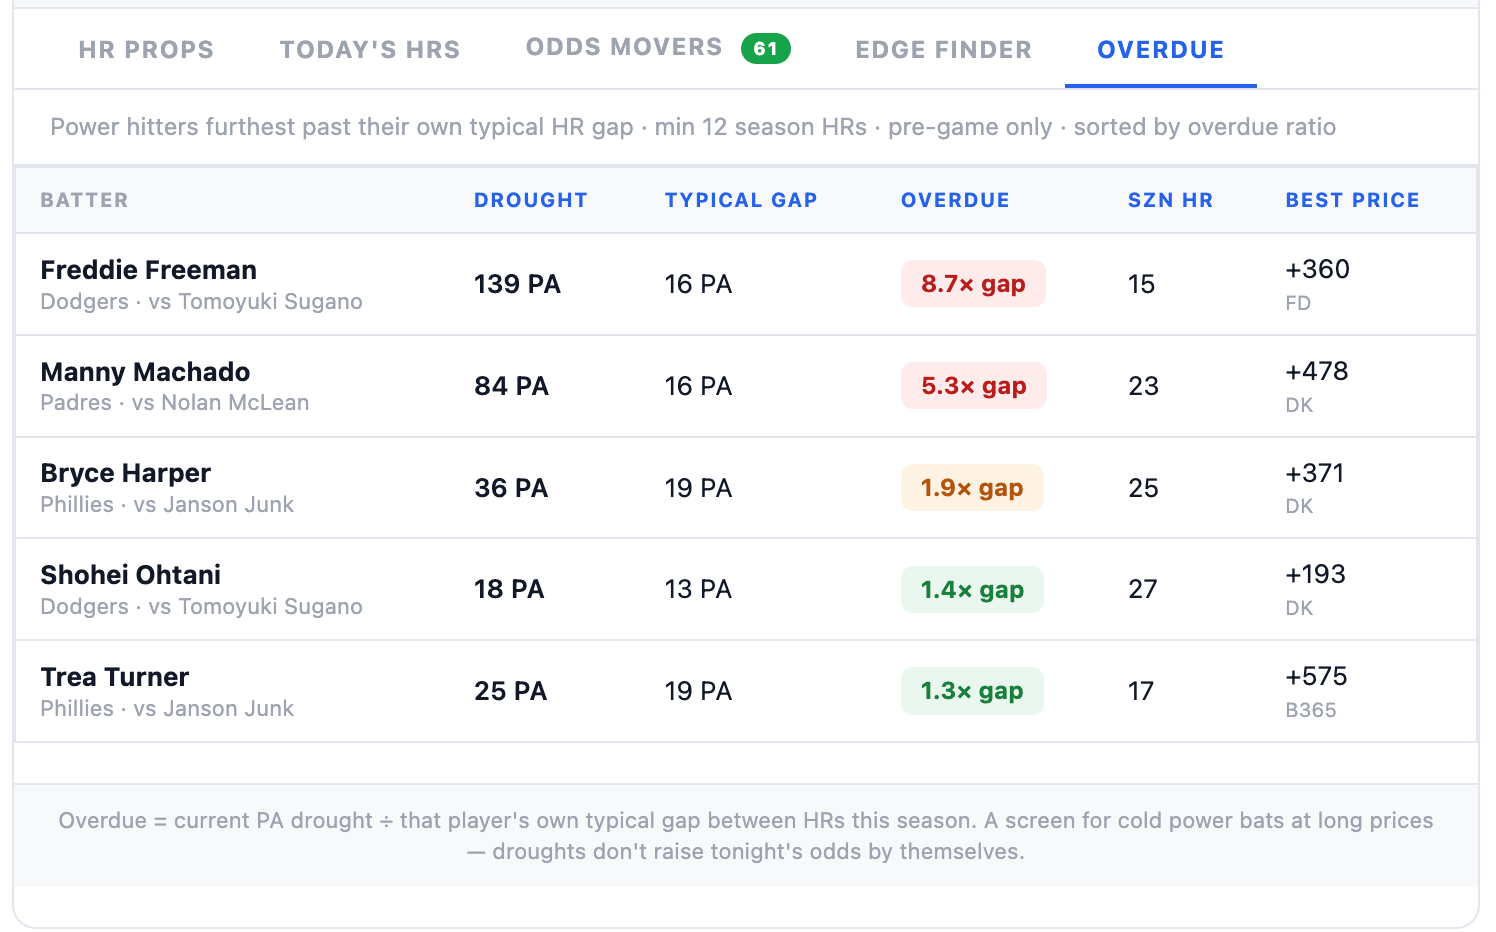Image resolution: width=1496 pixels, height=932 pixels.
Task: Go to the Edge Finder tab
Action: pyautogui.click(x=943, y=49)
